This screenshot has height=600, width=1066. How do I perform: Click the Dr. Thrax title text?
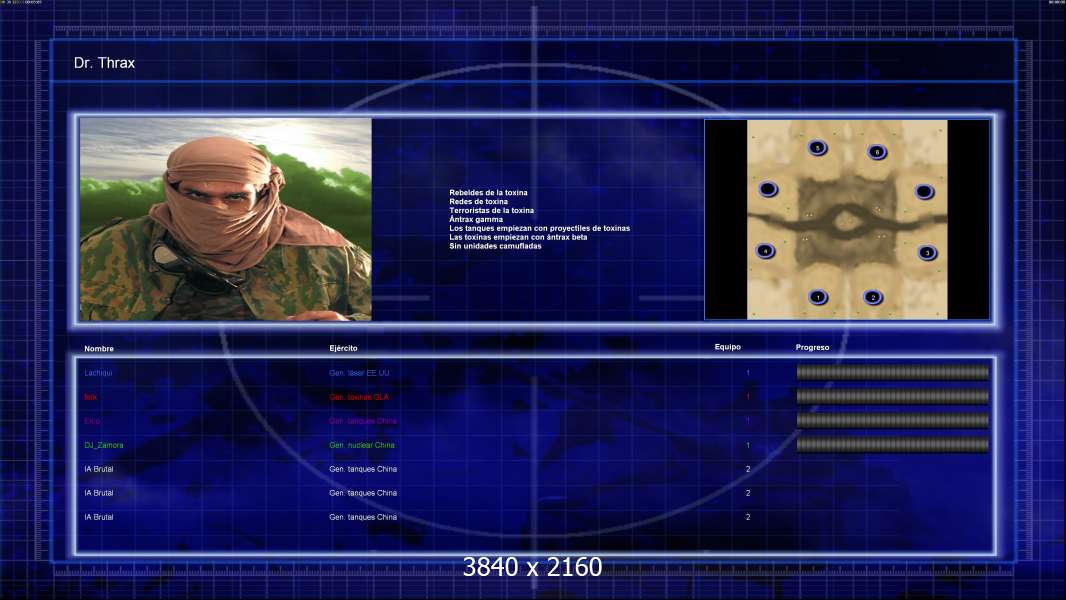coord(104,63)
